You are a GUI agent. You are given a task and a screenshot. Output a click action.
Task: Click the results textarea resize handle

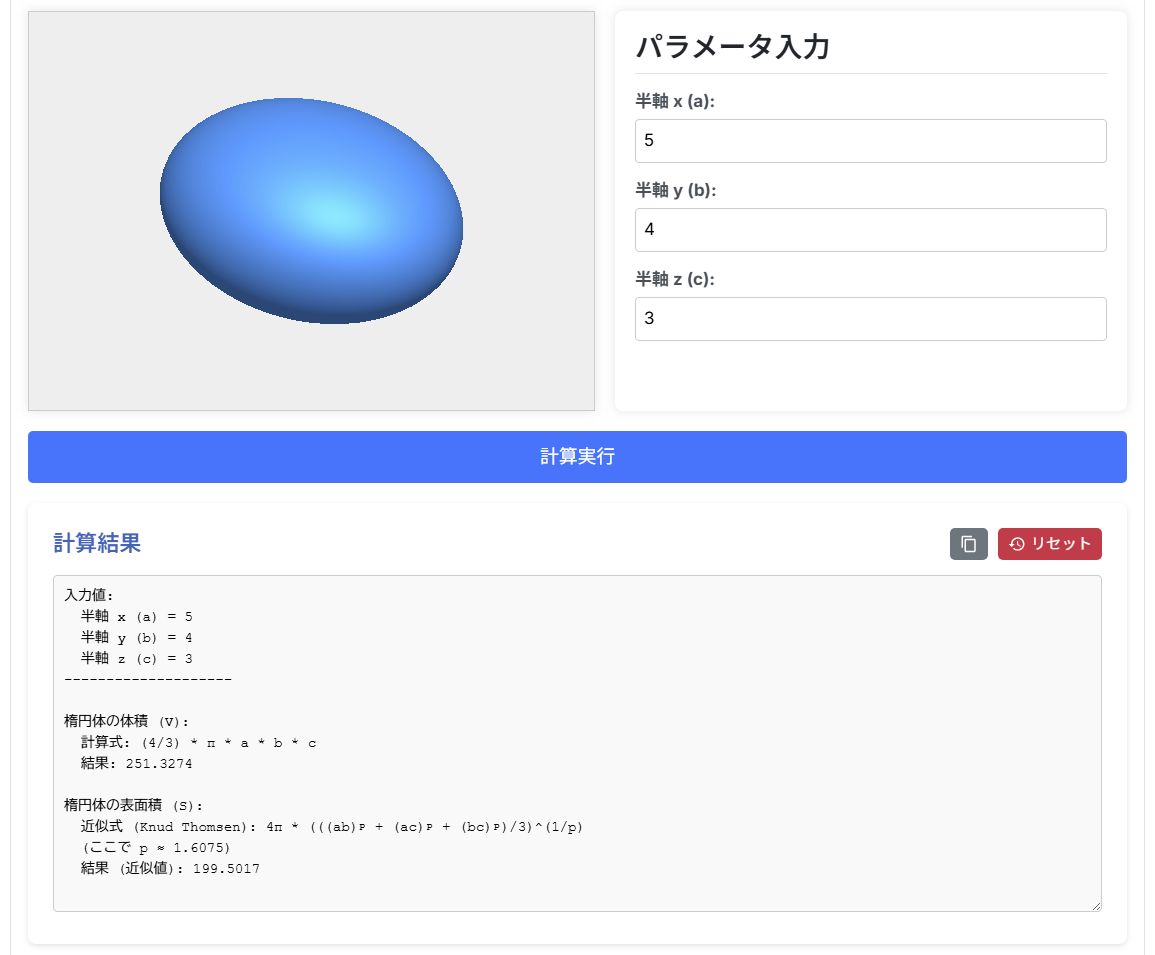(1096, 906)
